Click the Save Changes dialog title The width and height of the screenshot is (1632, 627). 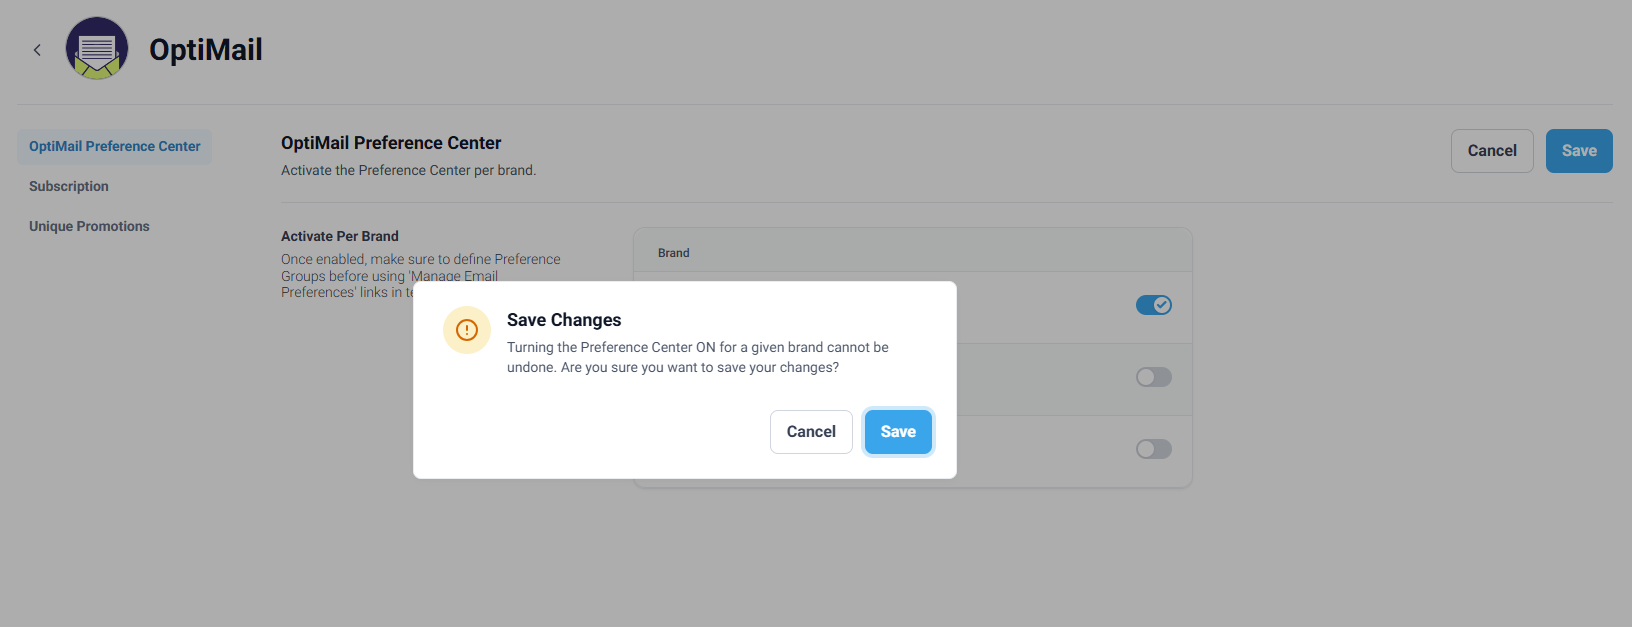(564, 320)
